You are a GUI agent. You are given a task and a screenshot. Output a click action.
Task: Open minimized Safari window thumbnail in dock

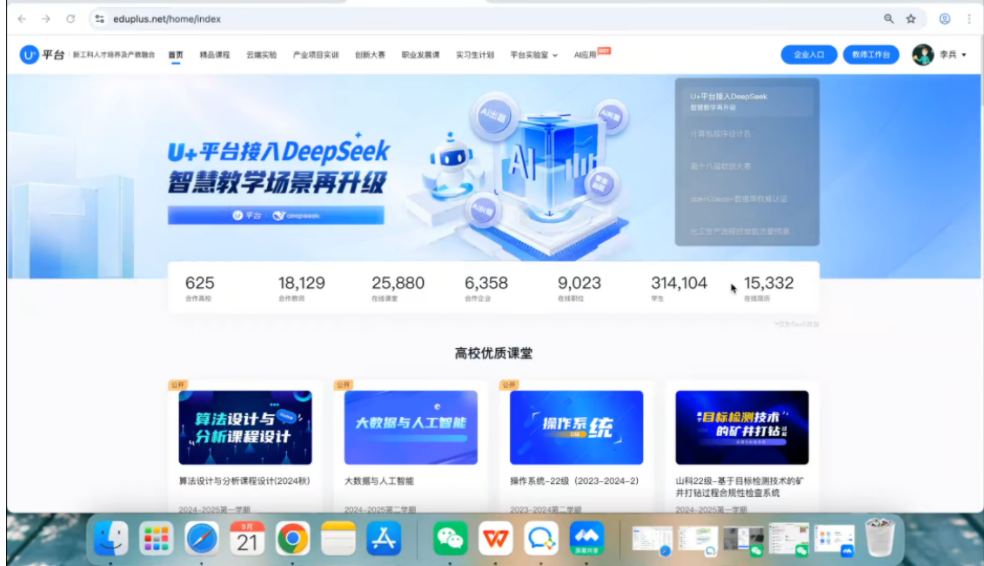[652, 541]
